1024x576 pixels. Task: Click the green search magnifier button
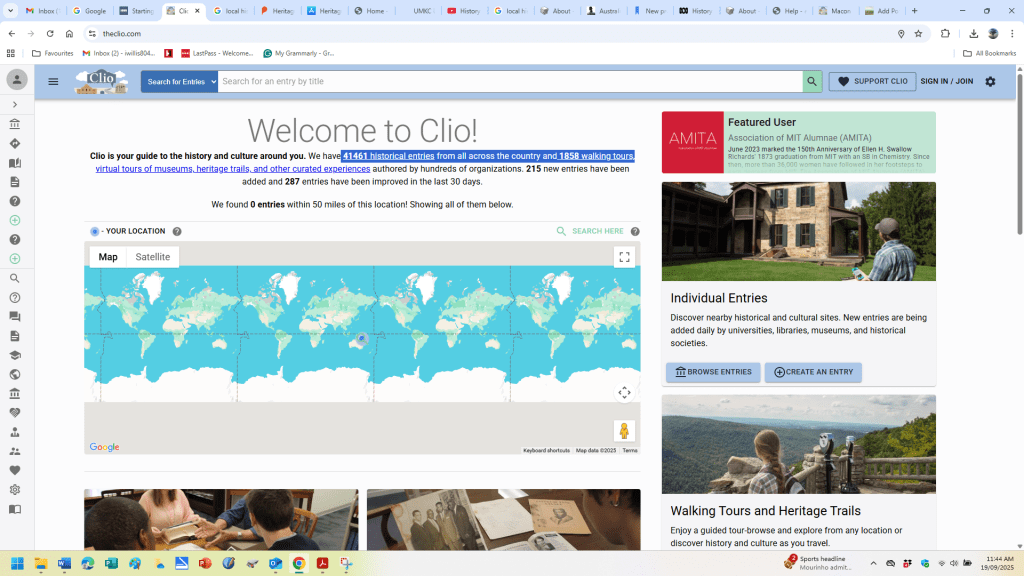pyautogui.click(x=812, y=82)
